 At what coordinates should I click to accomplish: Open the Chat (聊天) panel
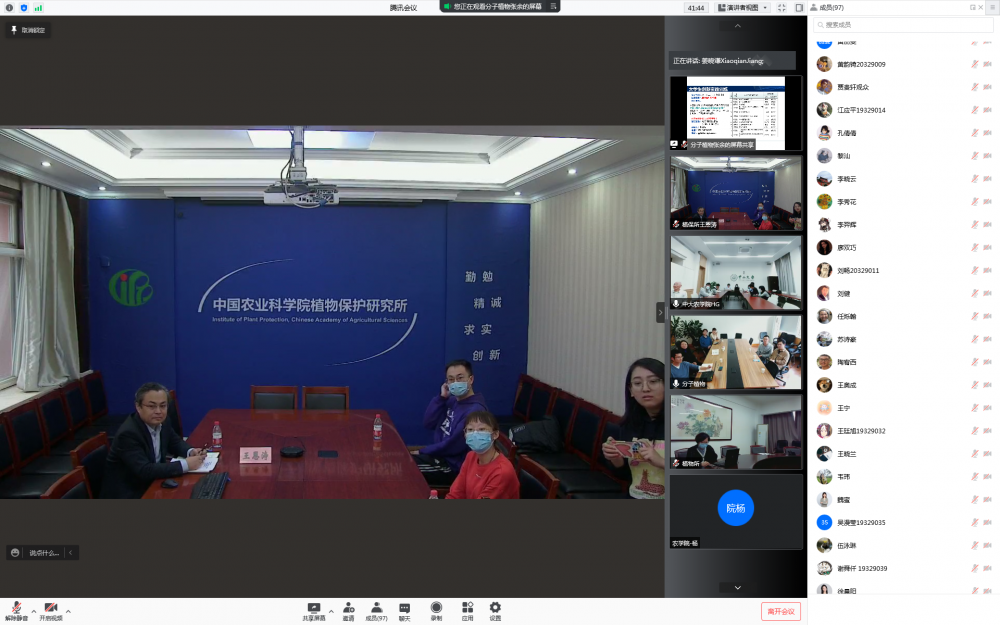pyautogui.click(x=405, y=607)
